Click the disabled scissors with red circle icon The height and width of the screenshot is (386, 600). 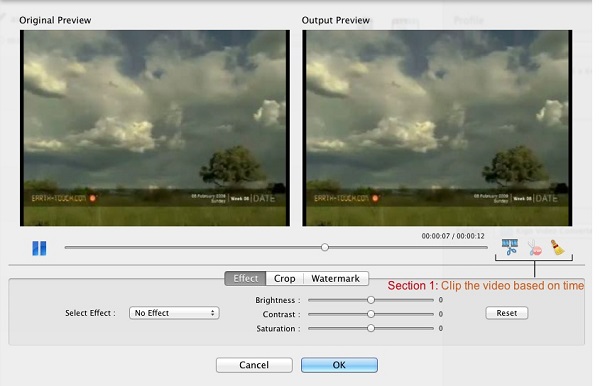click(535, 248)
